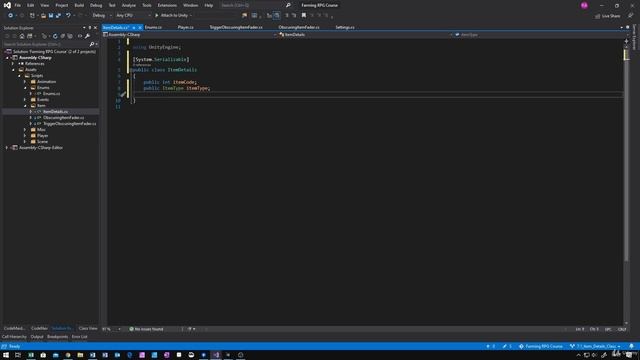Expand the Animation folder
Image resolution: width=640 pixels, height=360 pixels.
click(x=25, y=82)
